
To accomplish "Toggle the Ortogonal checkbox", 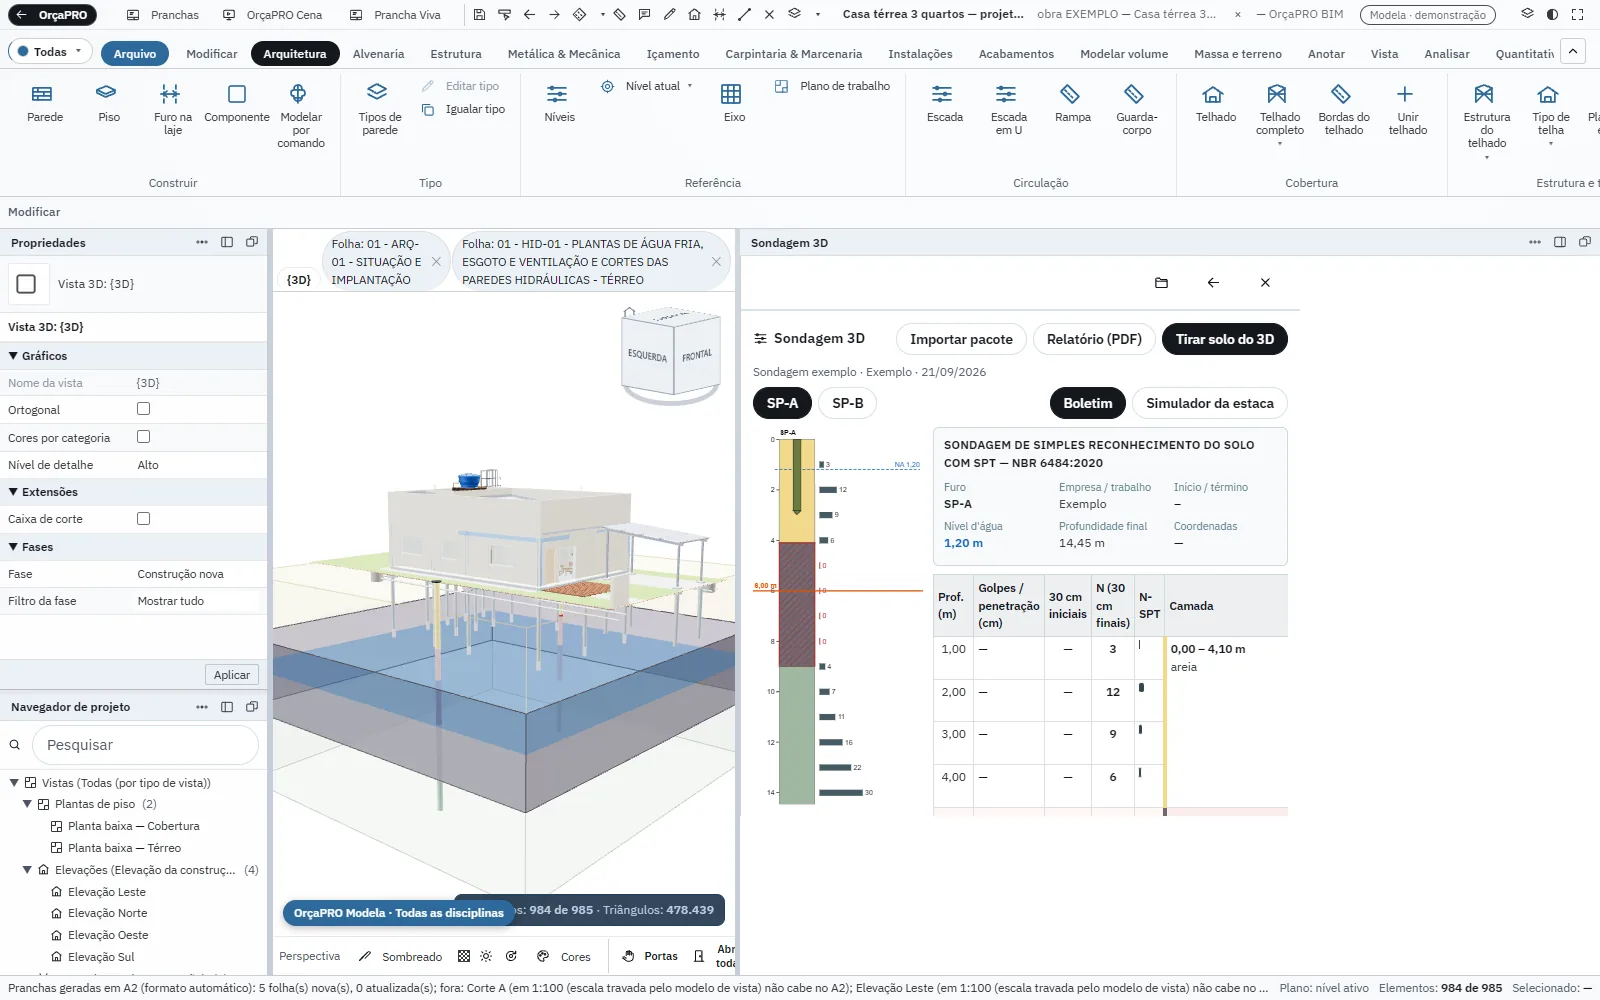I will coord(143,409).
